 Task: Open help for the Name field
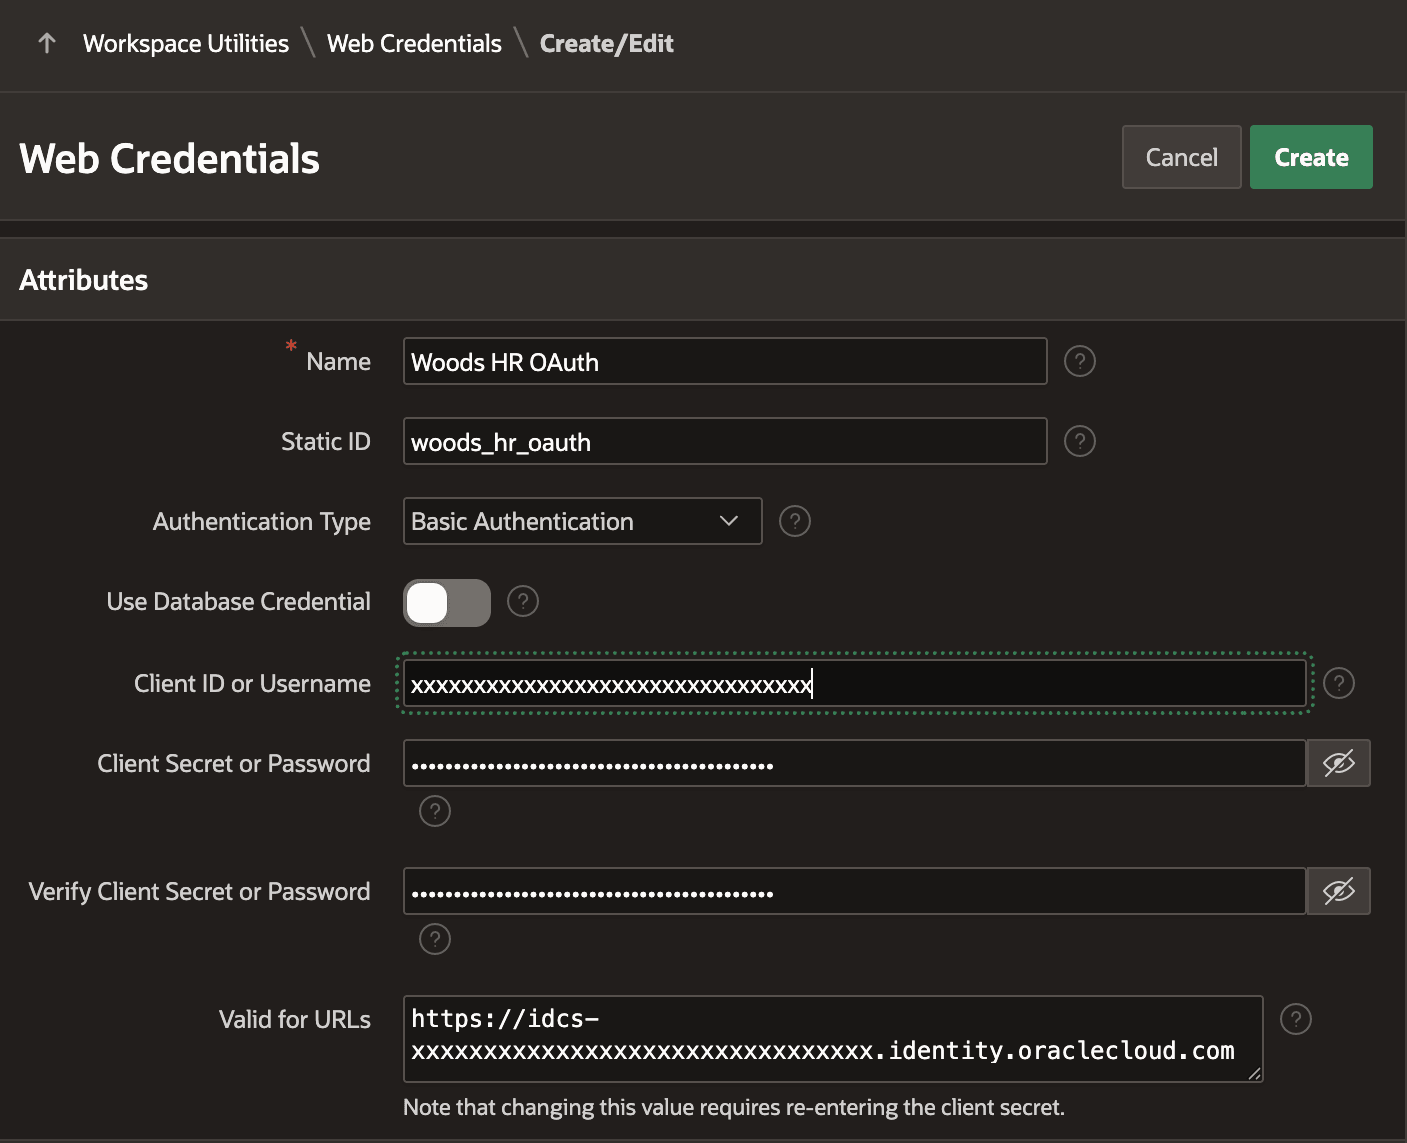(x=1079, y=361)
